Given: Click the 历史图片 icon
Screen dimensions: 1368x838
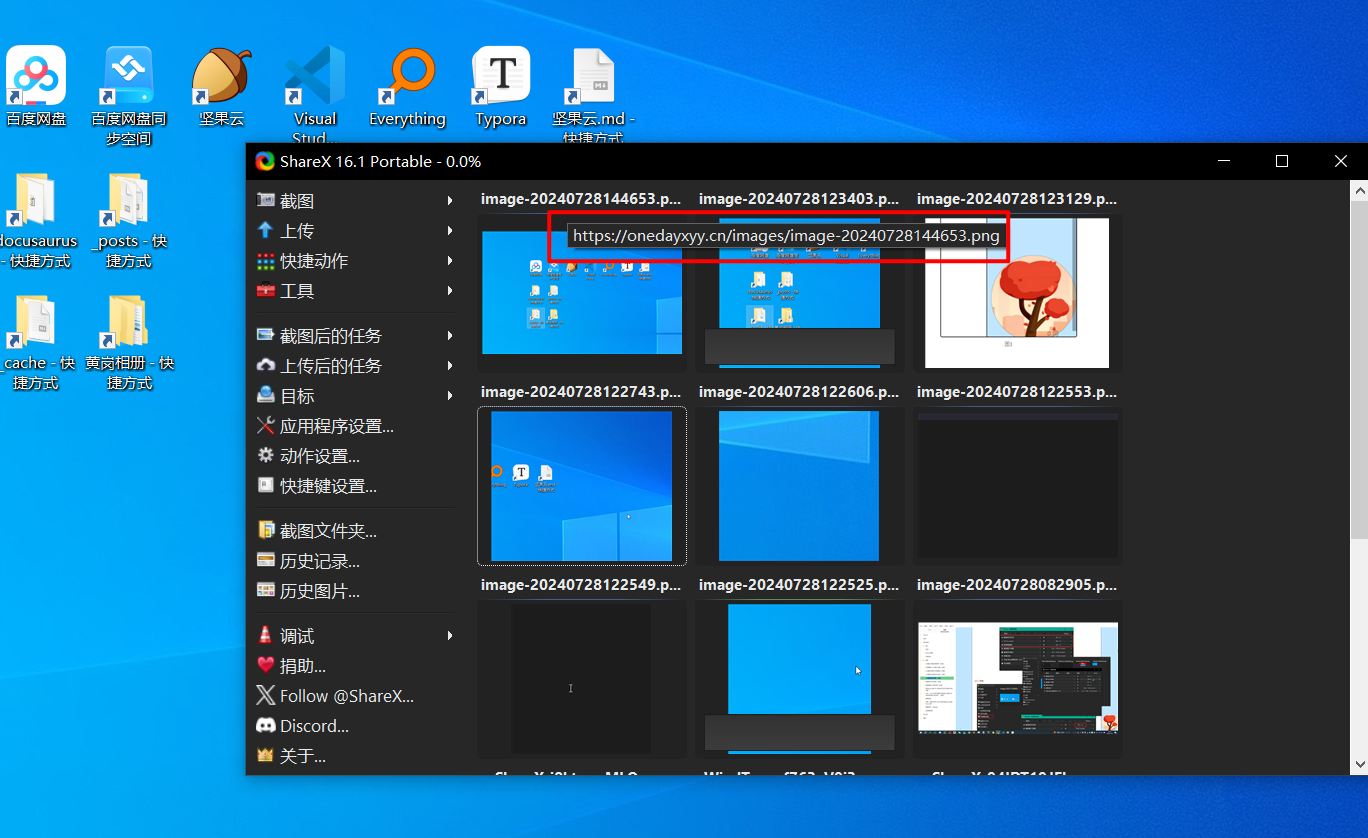Looking at the screenshot, I should [265, 590].
